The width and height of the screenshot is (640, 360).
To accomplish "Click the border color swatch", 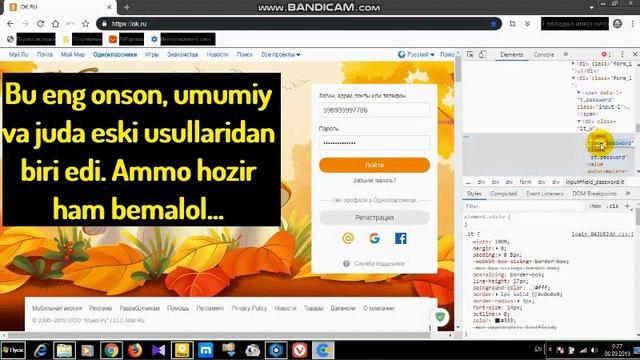I will pos(535,294).
